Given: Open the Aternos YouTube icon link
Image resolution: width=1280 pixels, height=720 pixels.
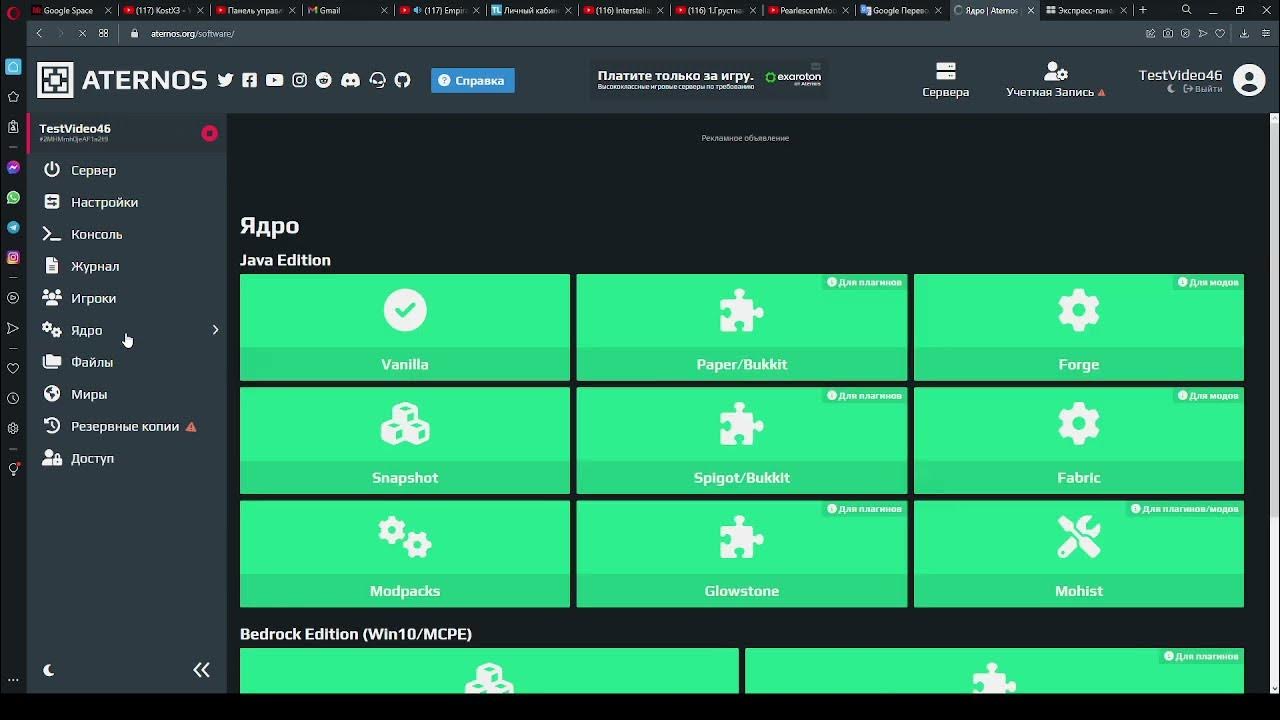Looking at the screenshot, I should coord(274,80).
